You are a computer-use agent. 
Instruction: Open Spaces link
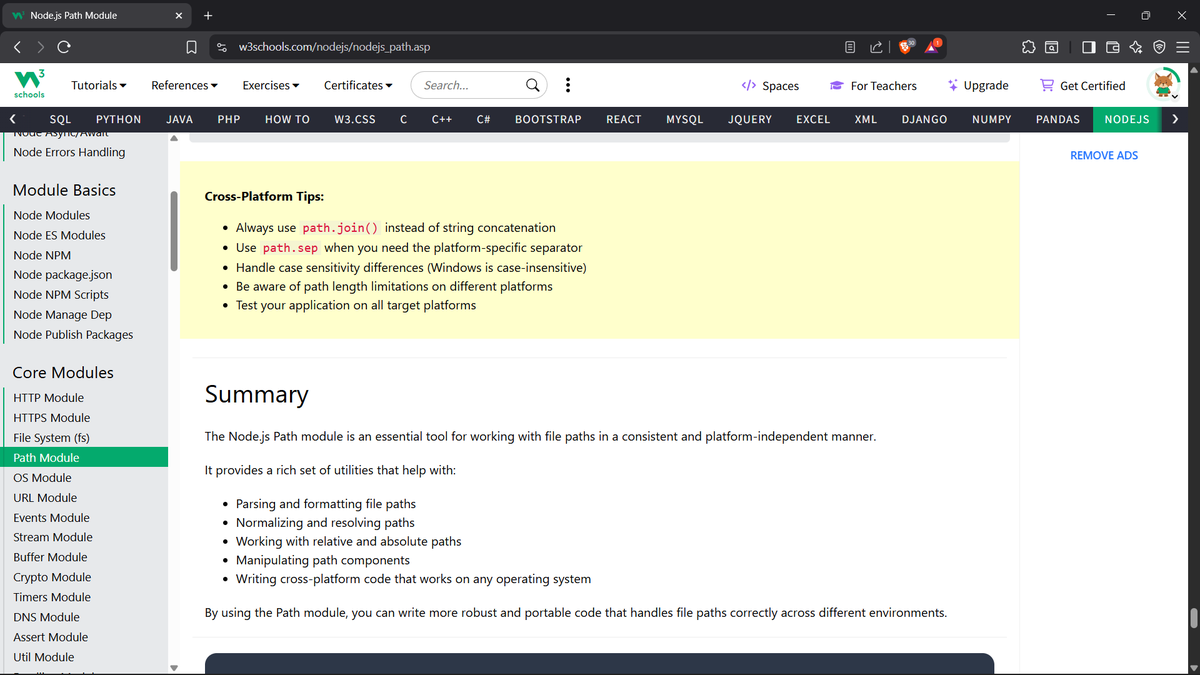coord(770,85)
